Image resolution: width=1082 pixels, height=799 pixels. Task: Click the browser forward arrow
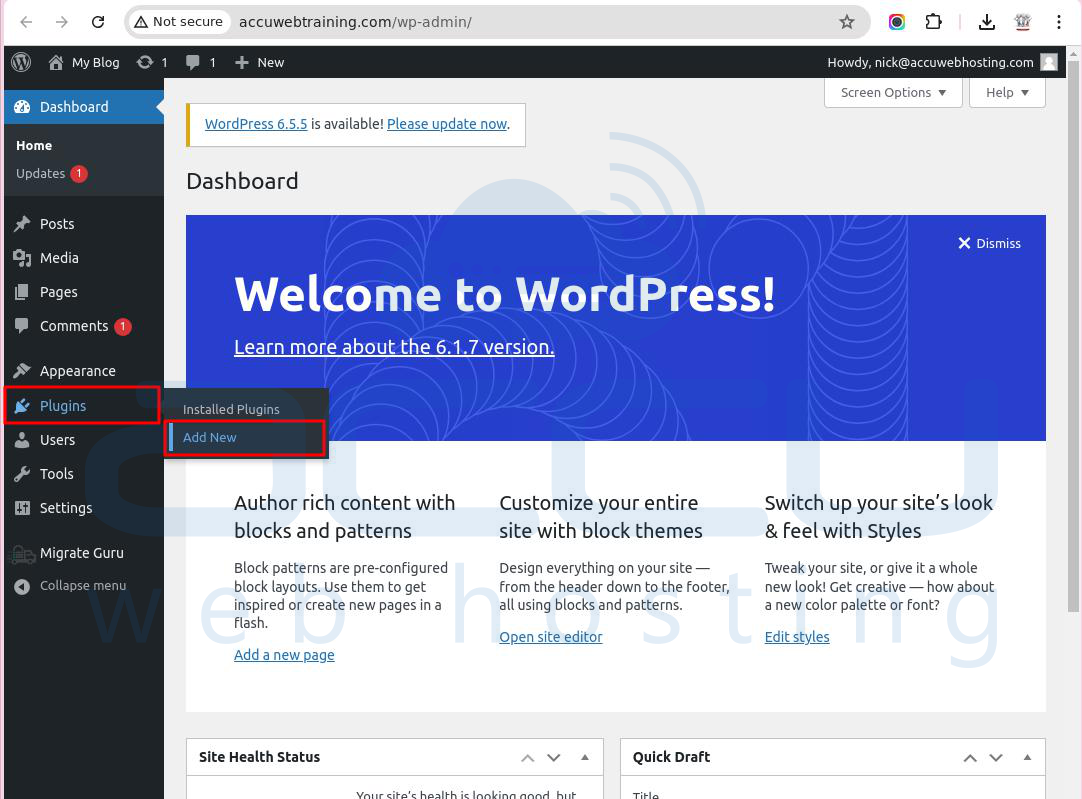coord(62,22)
